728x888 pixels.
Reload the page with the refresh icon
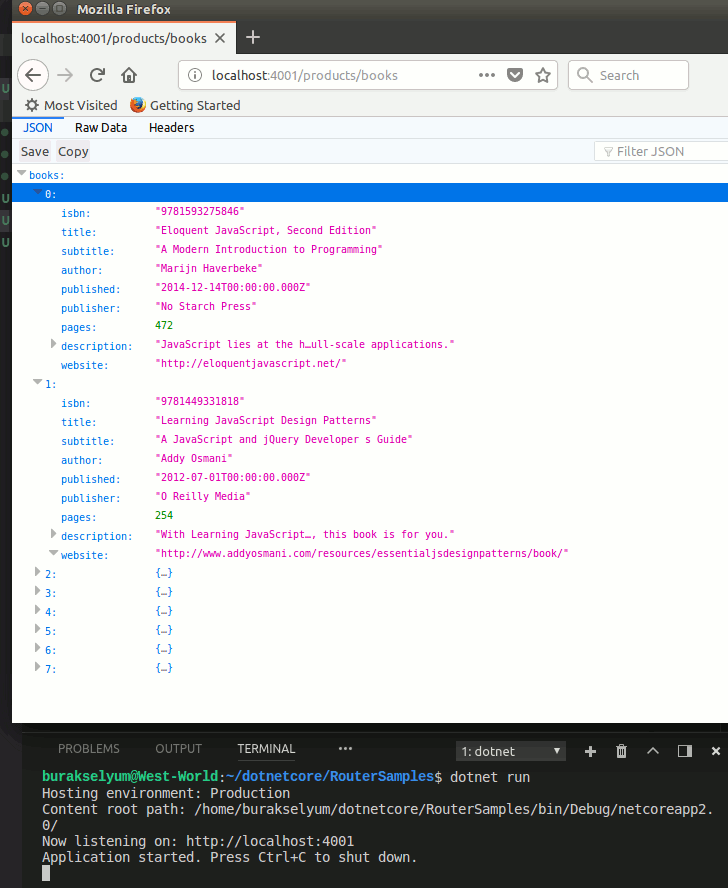pyautogui.click(x=97, y=75)
